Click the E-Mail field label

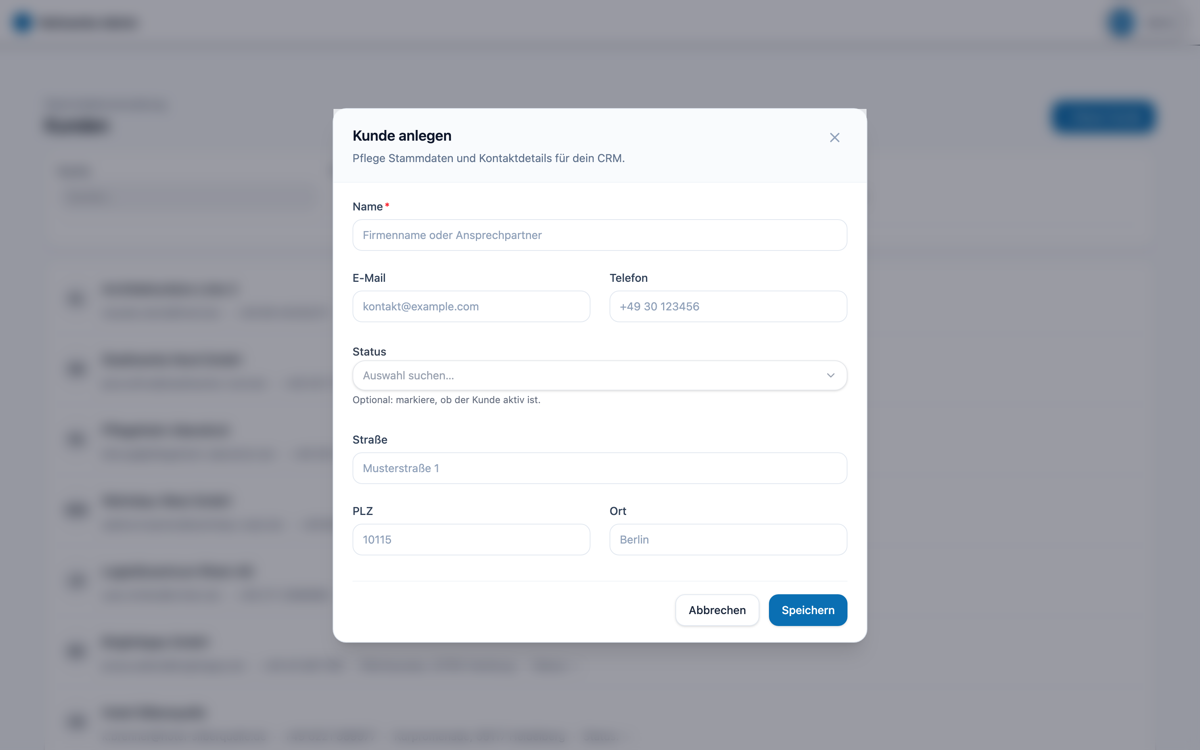point(369,278)
